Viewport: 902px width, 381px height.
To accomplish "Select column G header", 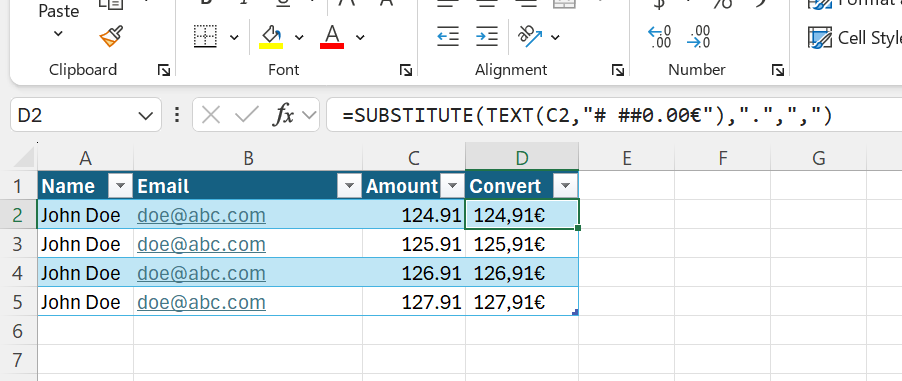I will pyautogui.click(x=819, y=158).
